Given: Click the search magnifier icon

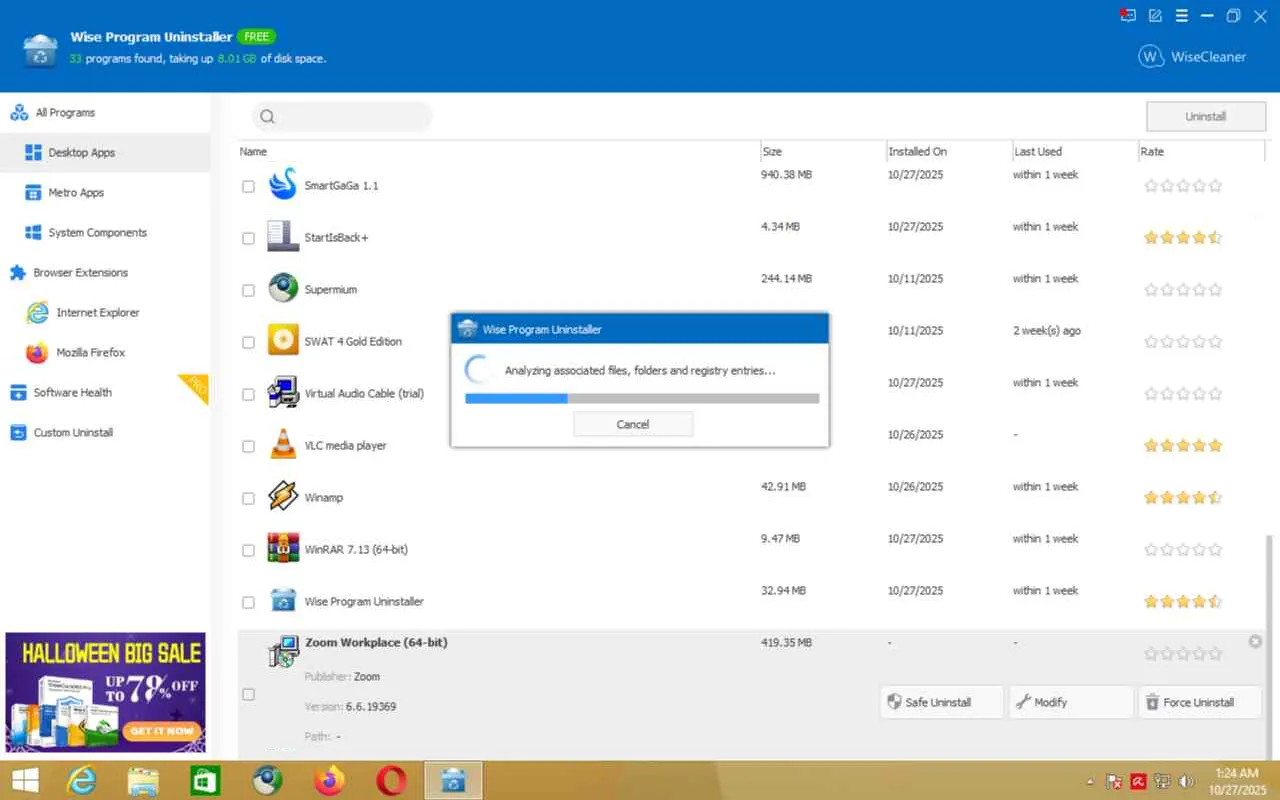Looking at the screenshot, I should pos(267,117).
